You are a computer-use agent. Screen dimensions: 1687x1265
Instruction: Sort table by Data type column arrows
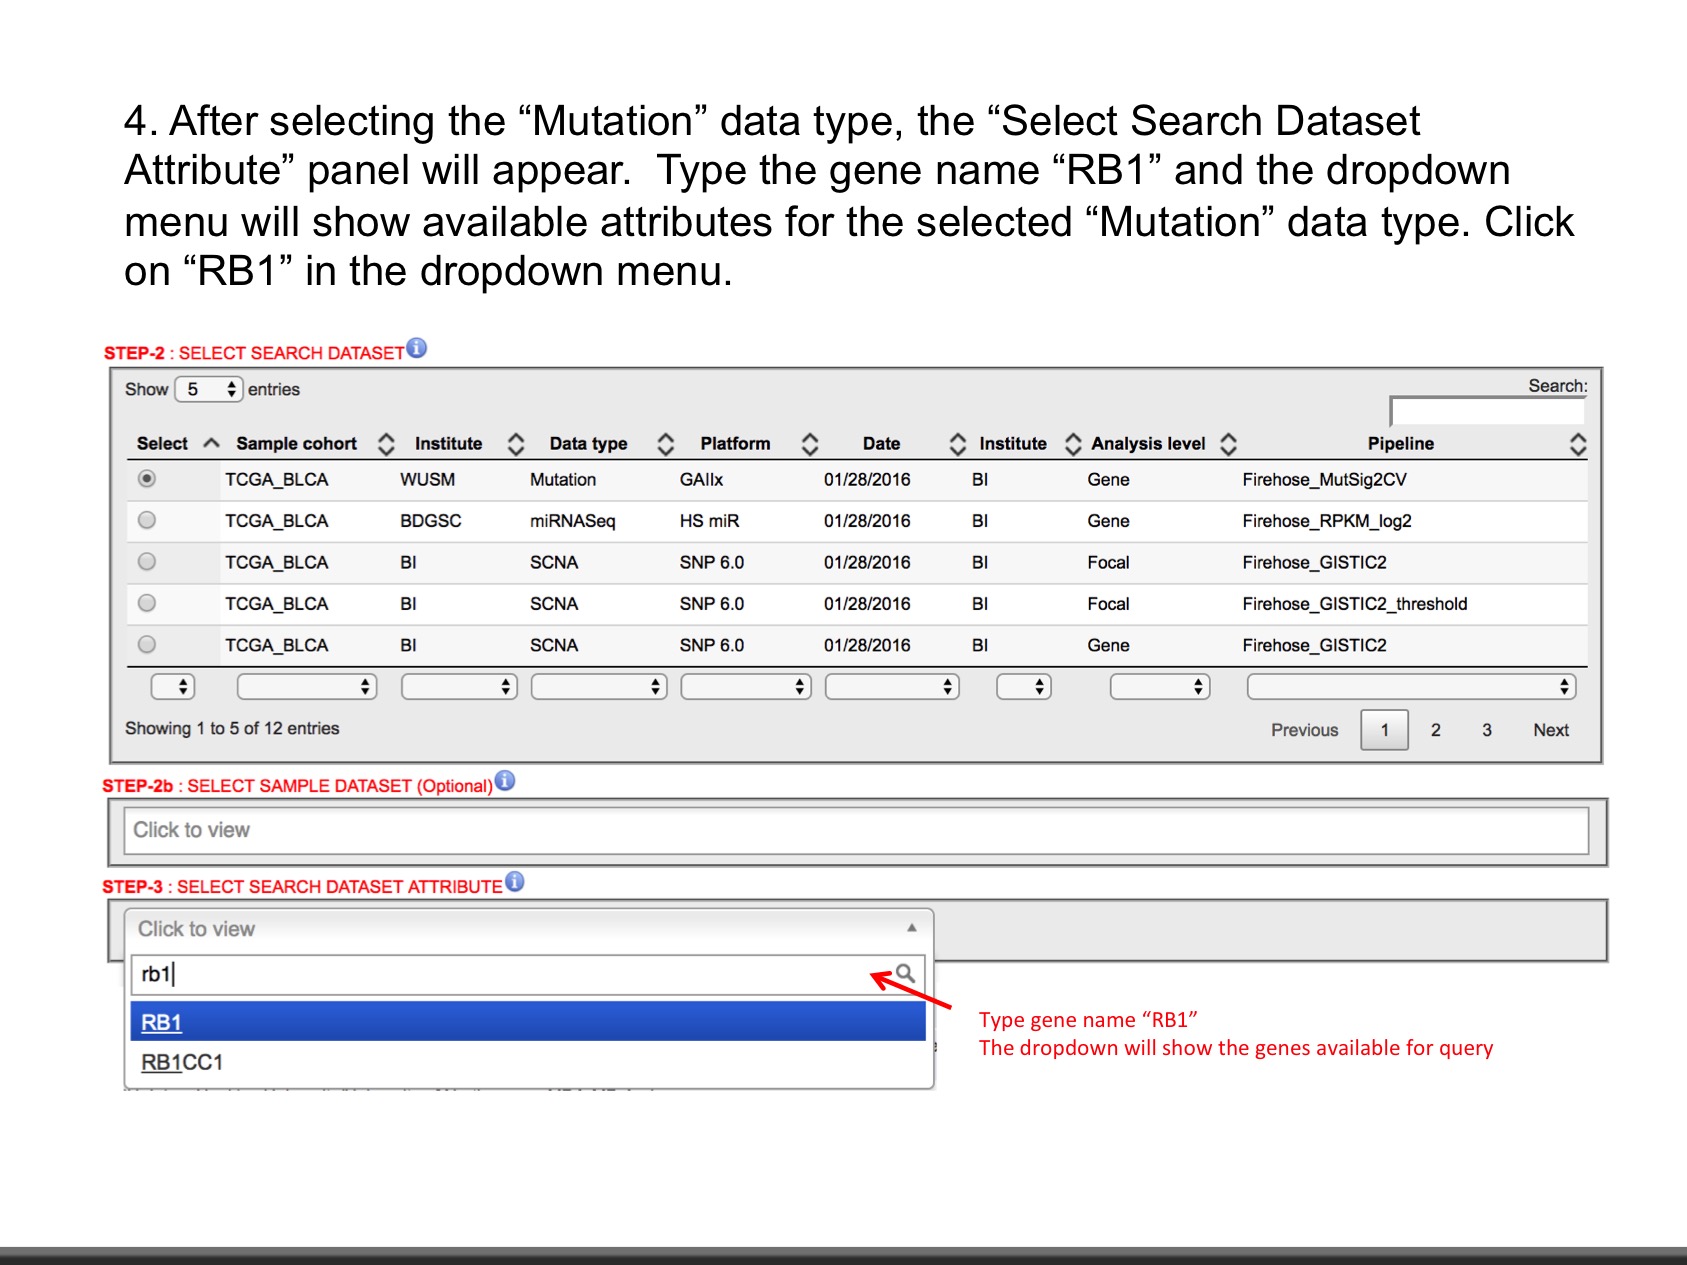(665, 444)
